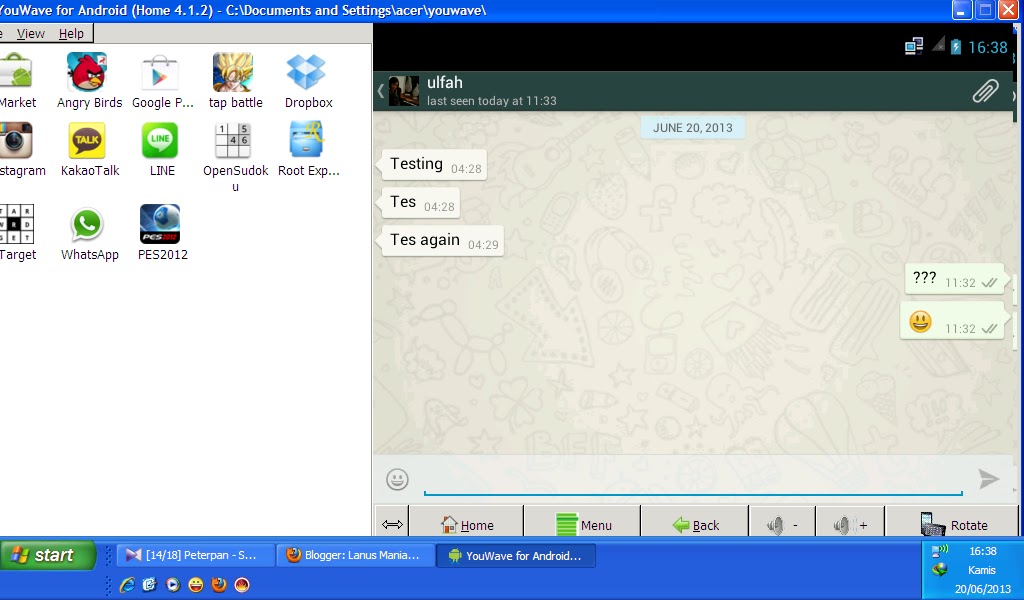1024x600 pixels.
Task: Open the Help menu
Action: 71,33
